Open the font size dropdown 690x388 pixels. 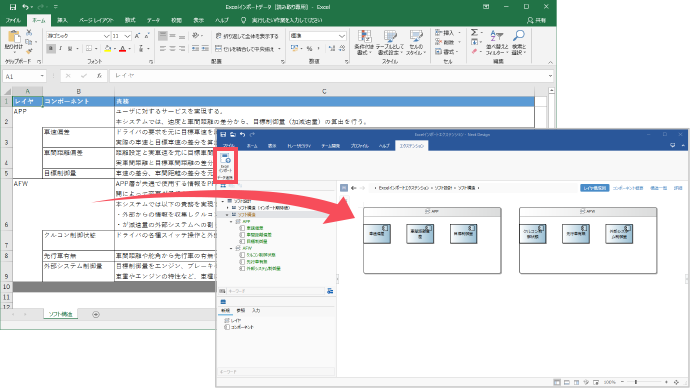(127, 36)
